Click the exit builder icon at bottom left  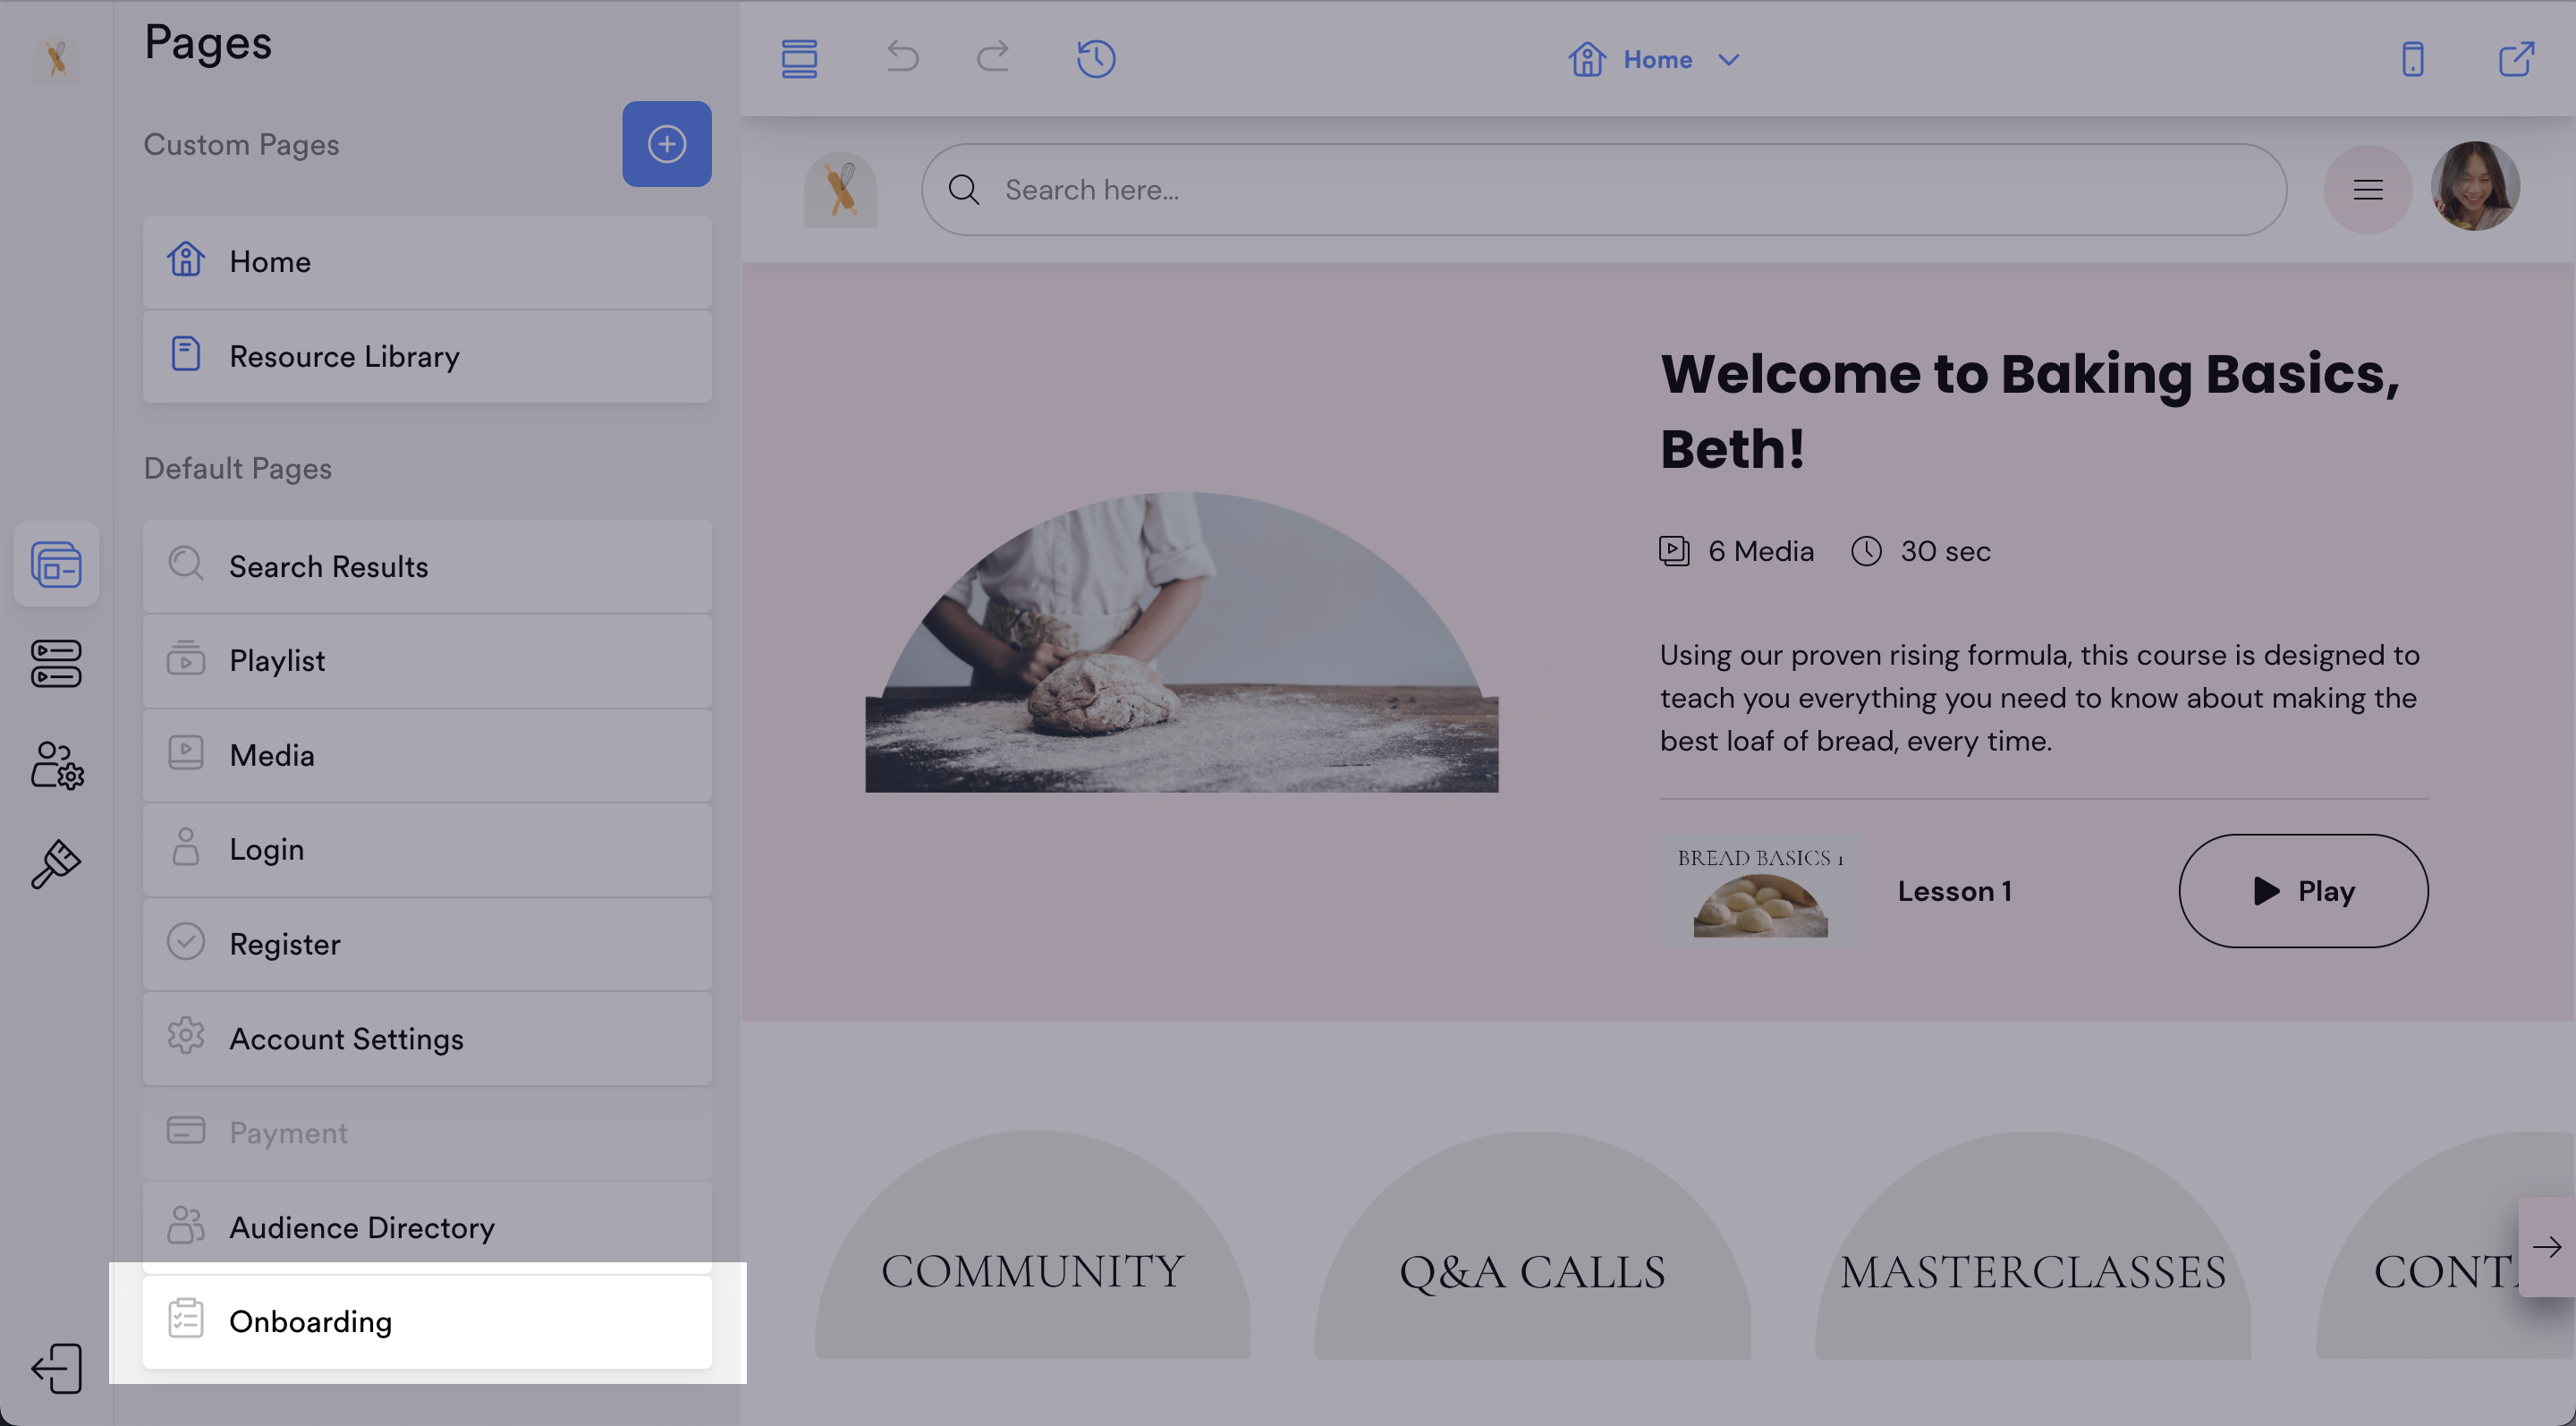click(x=56, y=1368)
